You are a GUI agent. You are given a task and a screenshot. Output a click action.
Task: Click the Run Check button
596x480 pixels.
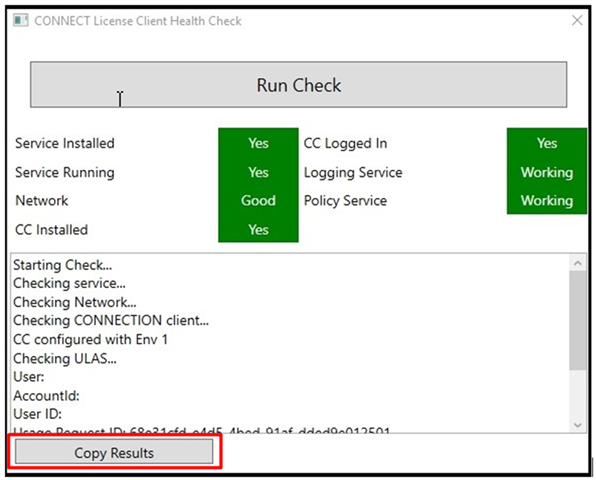point(298,84)
